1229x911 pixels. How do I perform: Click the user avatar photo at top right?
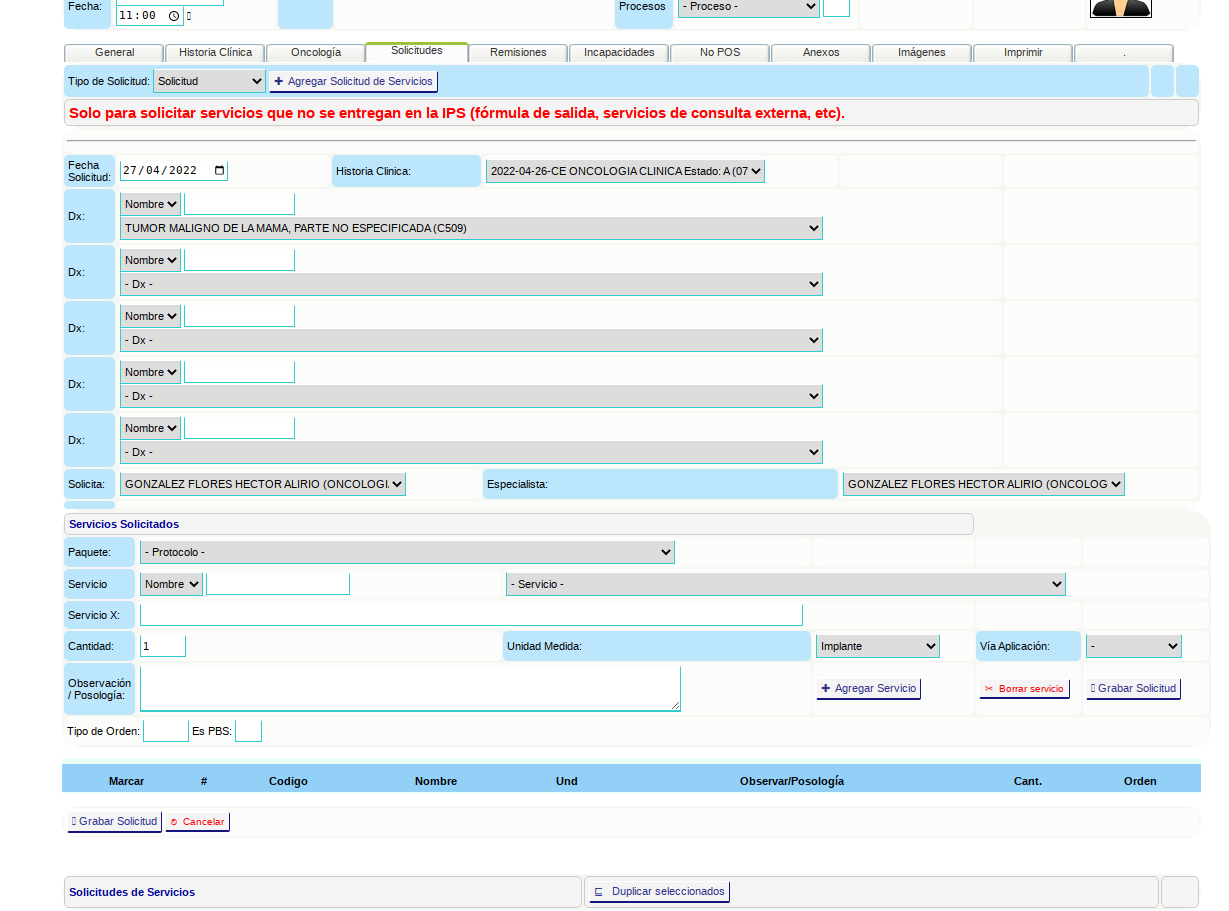1120,8
